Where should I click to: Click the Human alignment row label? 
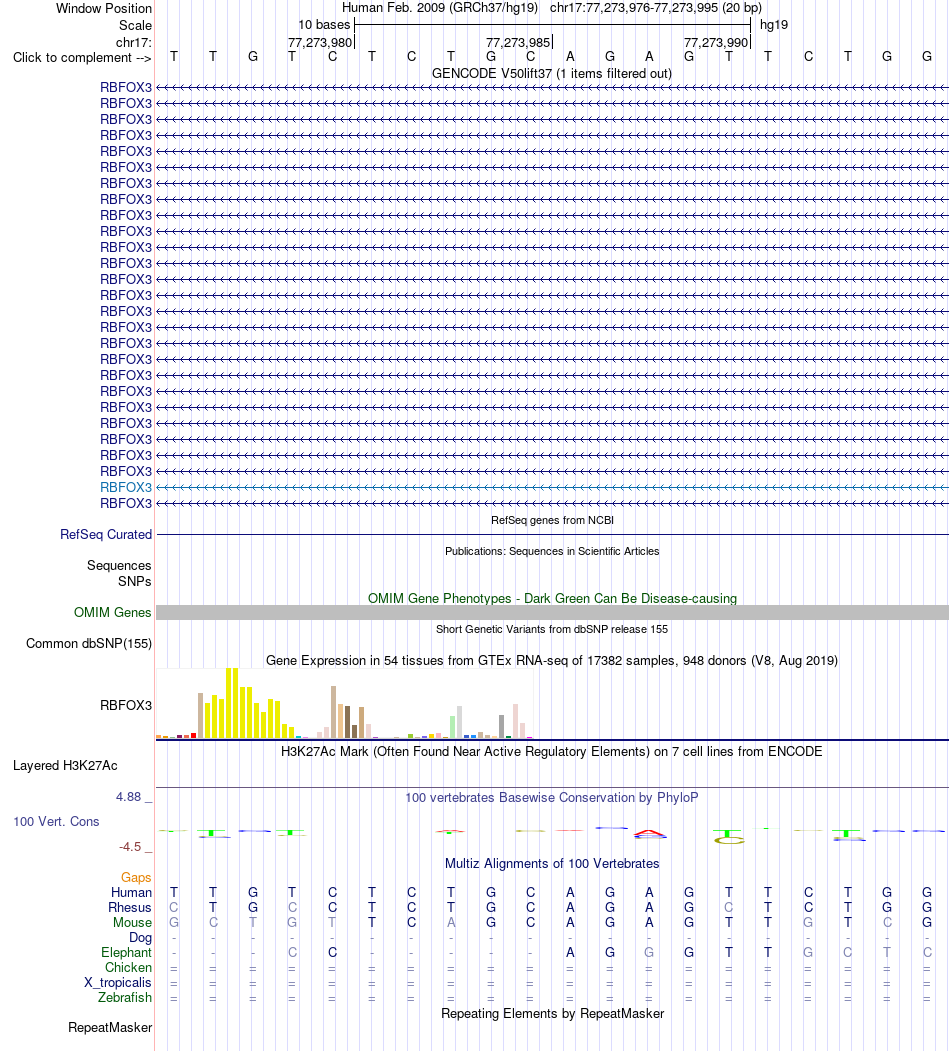coord(131,892)
